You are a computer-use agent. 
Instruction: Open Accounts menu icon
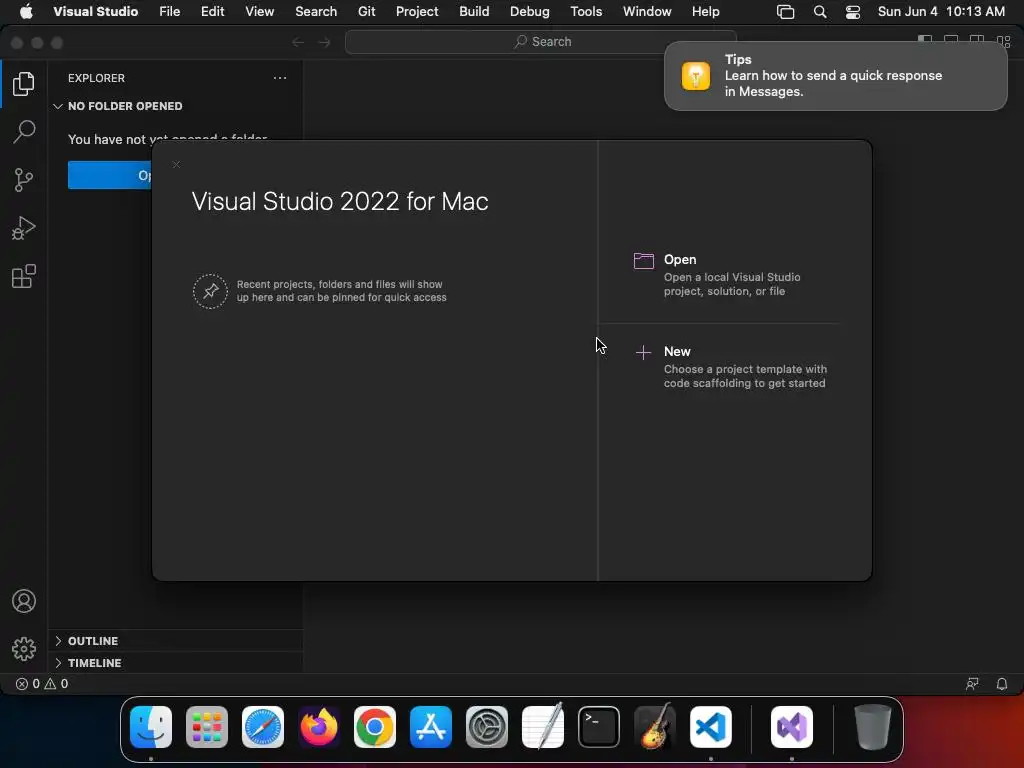coord(24,601)
